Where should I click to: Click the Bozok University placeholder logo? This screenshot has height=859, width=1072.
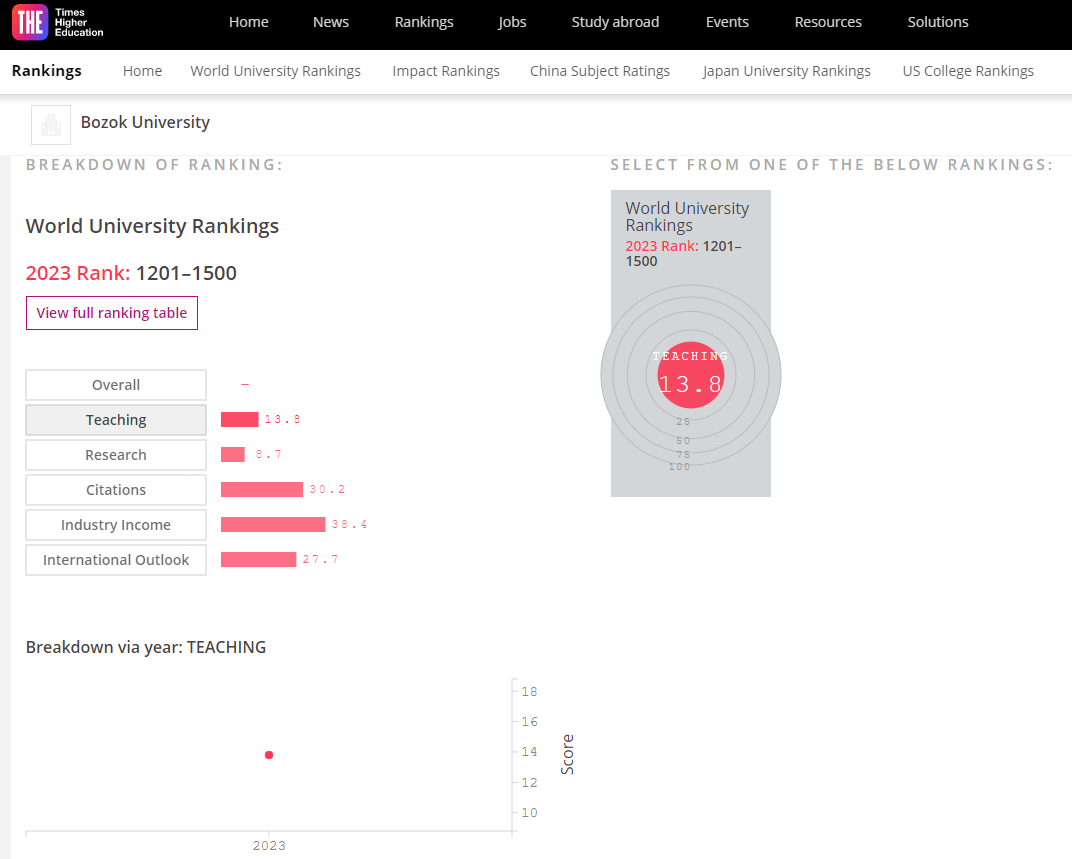[x=51, y=124]
